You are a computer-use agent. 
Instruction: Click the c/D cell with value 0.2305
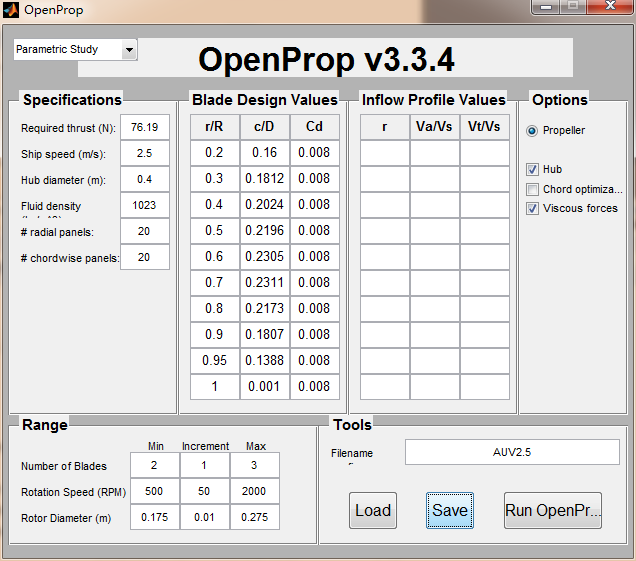pos(264,257)
